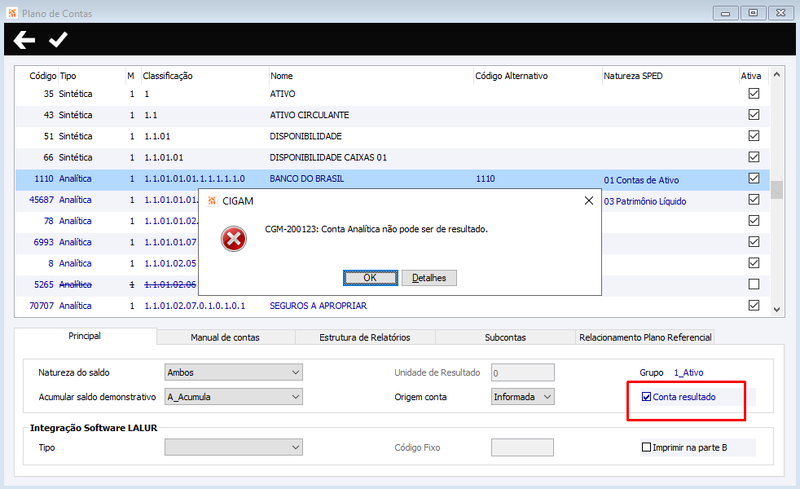Toggle Ativa checkbox for ATIVO CIRCULANTE
Screen dimensions: 800x489
click(x=754, y=114)
